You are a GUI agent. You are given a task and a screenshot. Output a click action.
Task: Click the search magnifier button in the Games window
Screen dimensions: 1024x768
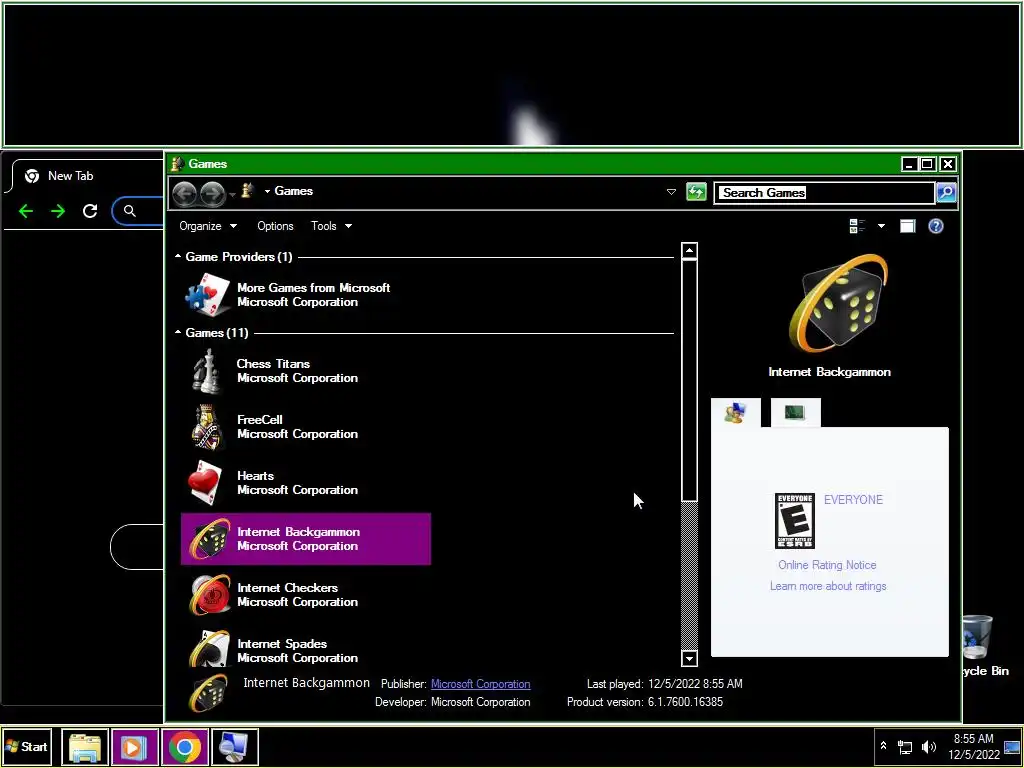click(x=946, y=192)
